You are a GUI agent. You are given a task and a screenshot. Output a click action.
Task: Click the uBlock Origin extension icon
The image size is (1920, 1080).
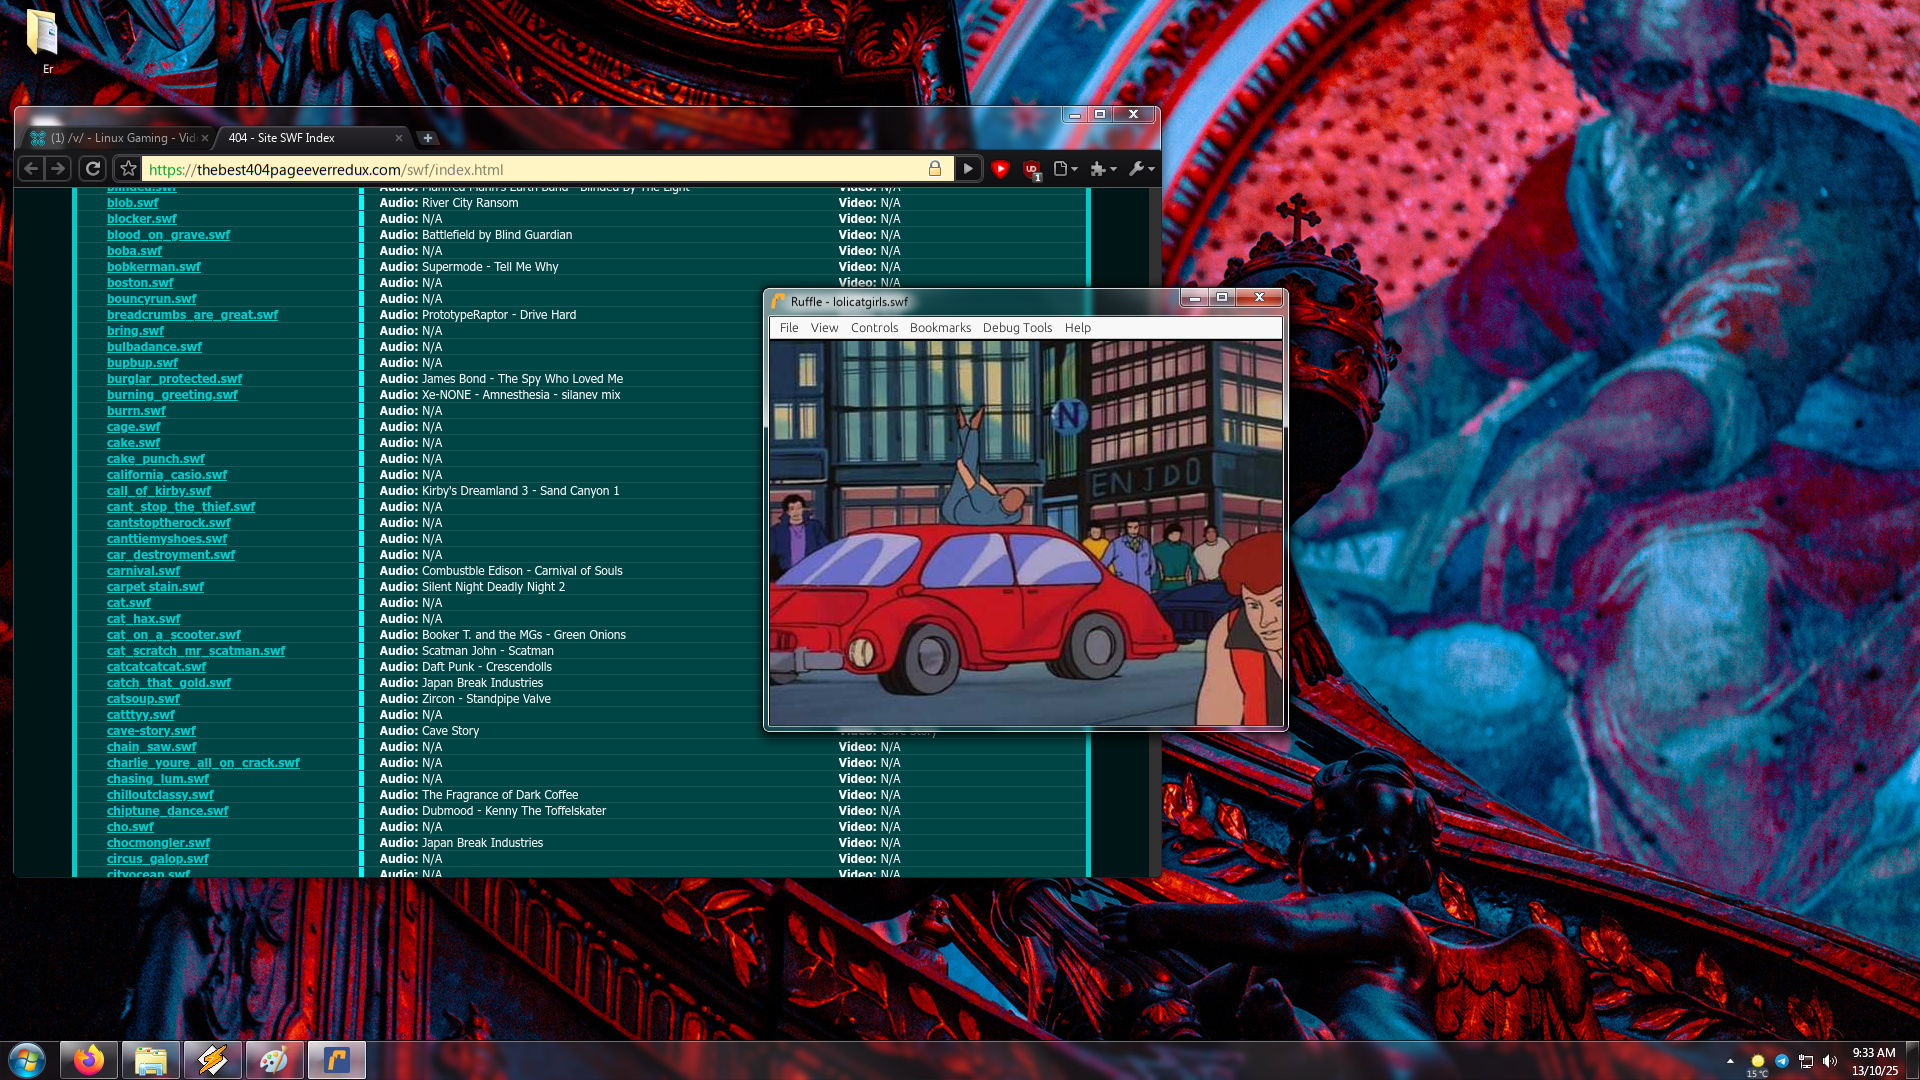point(1031,169)
